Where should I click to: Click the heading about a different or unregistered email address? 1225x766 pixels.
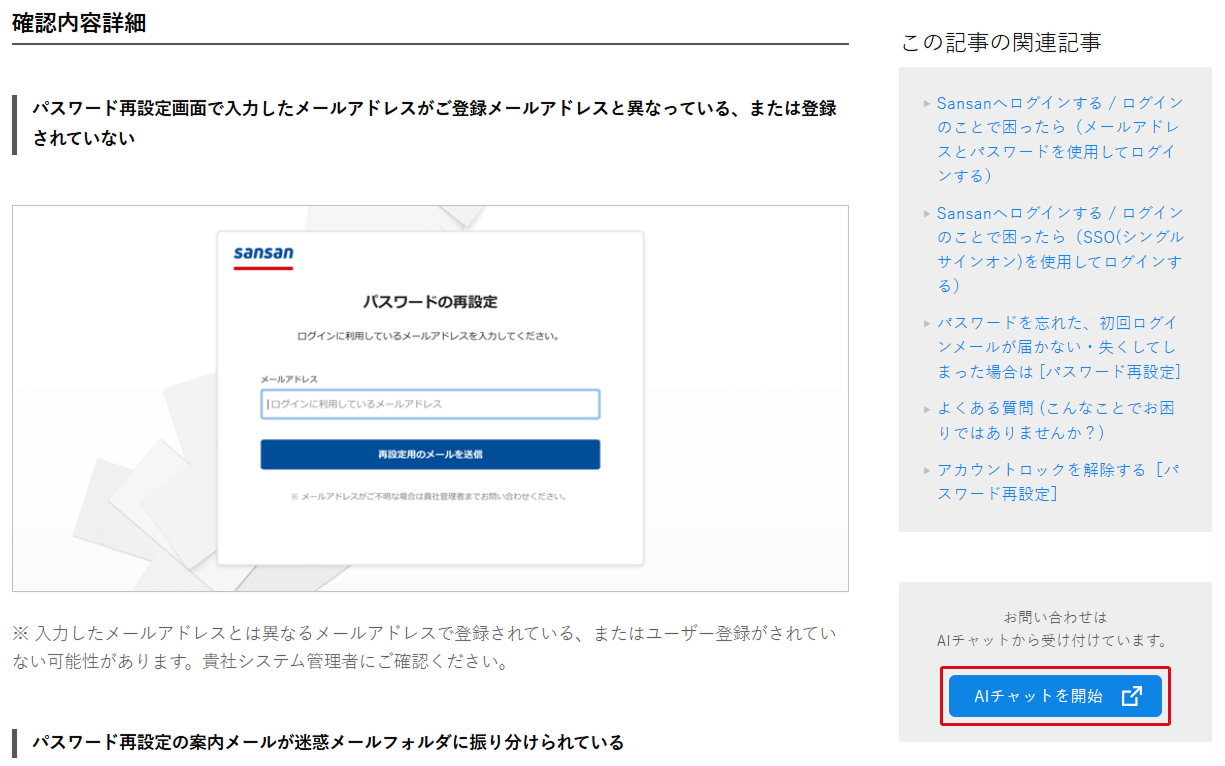pyautogui.click(x=434, y=123)
